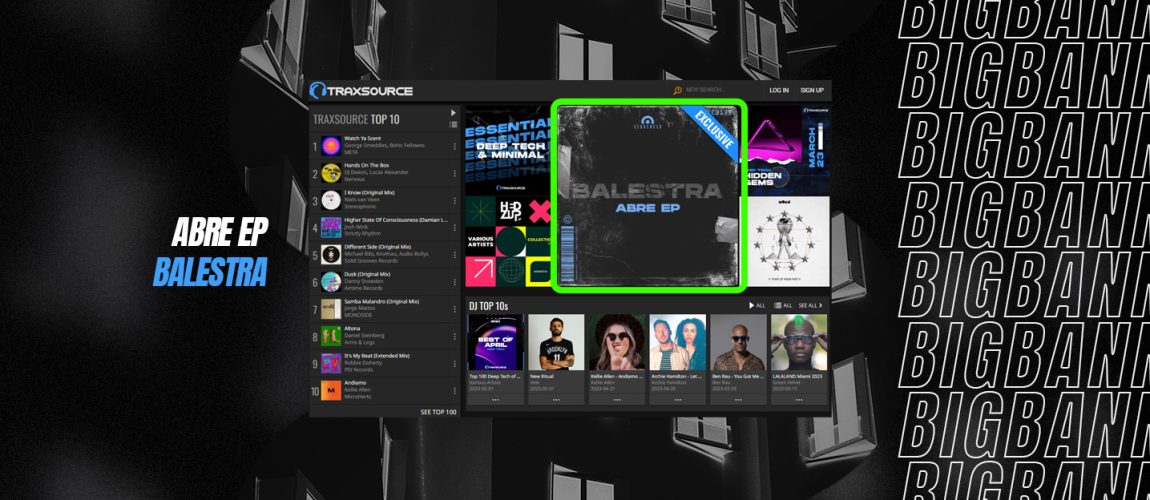Click artist name Danny Snowden
This screenshot has width=1150, height=500.
[363, 281]
